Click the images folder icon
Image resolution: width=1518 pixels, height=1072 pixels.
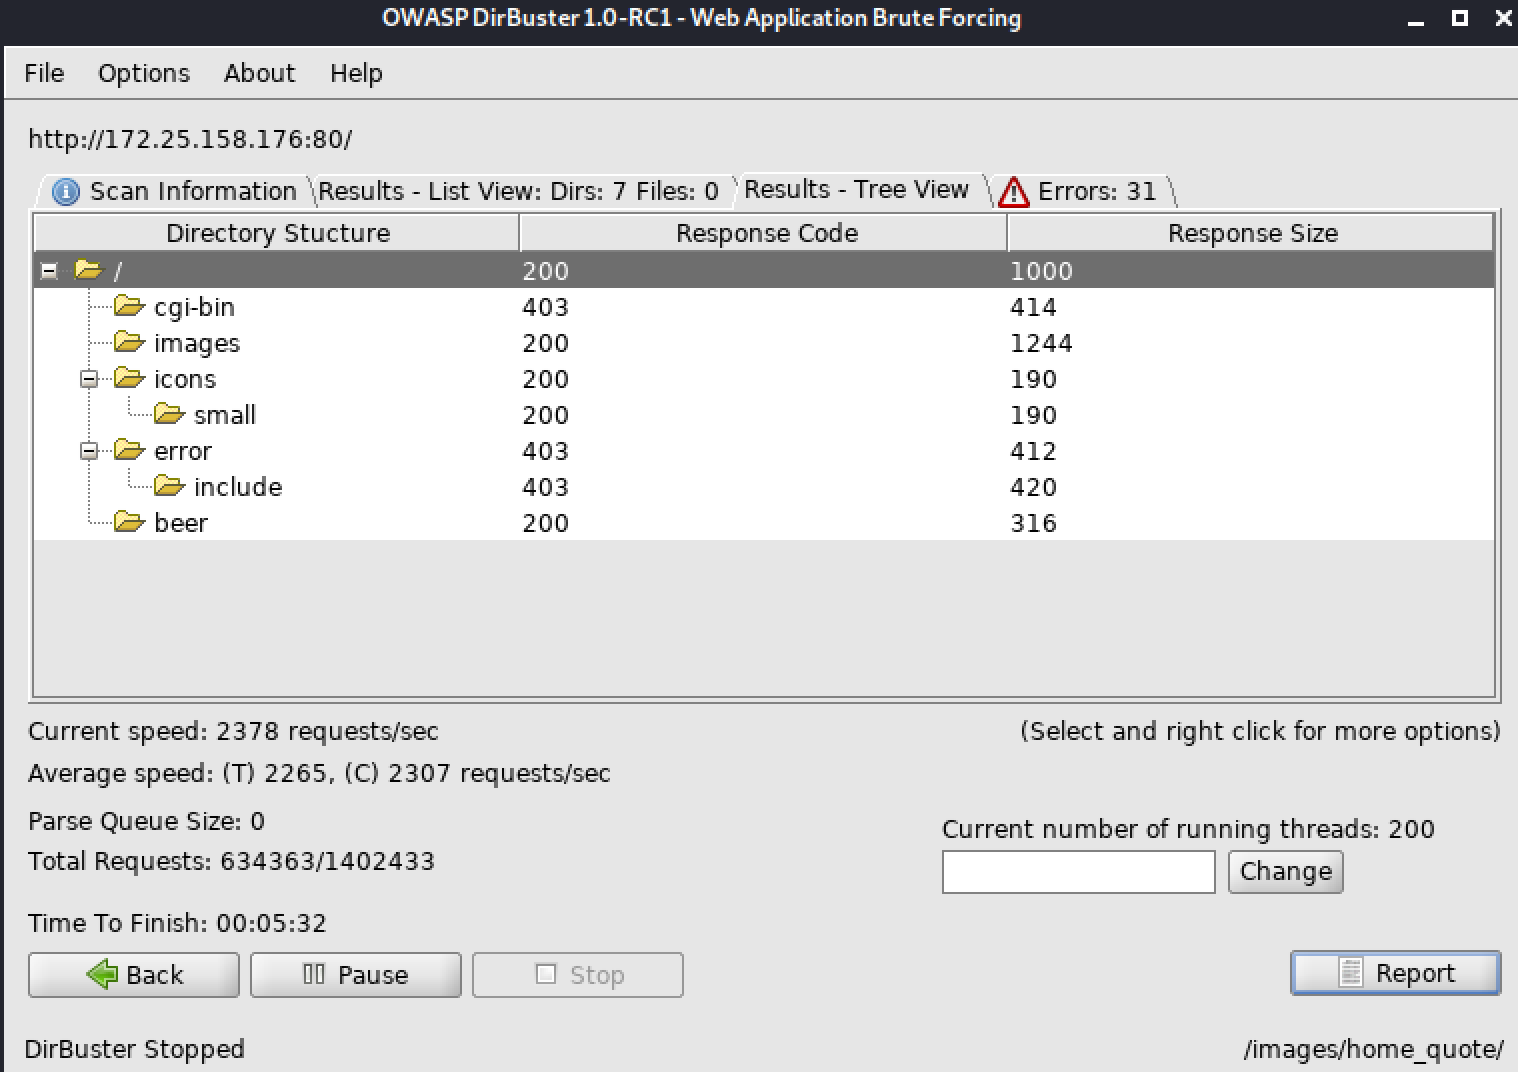point(129,342)
